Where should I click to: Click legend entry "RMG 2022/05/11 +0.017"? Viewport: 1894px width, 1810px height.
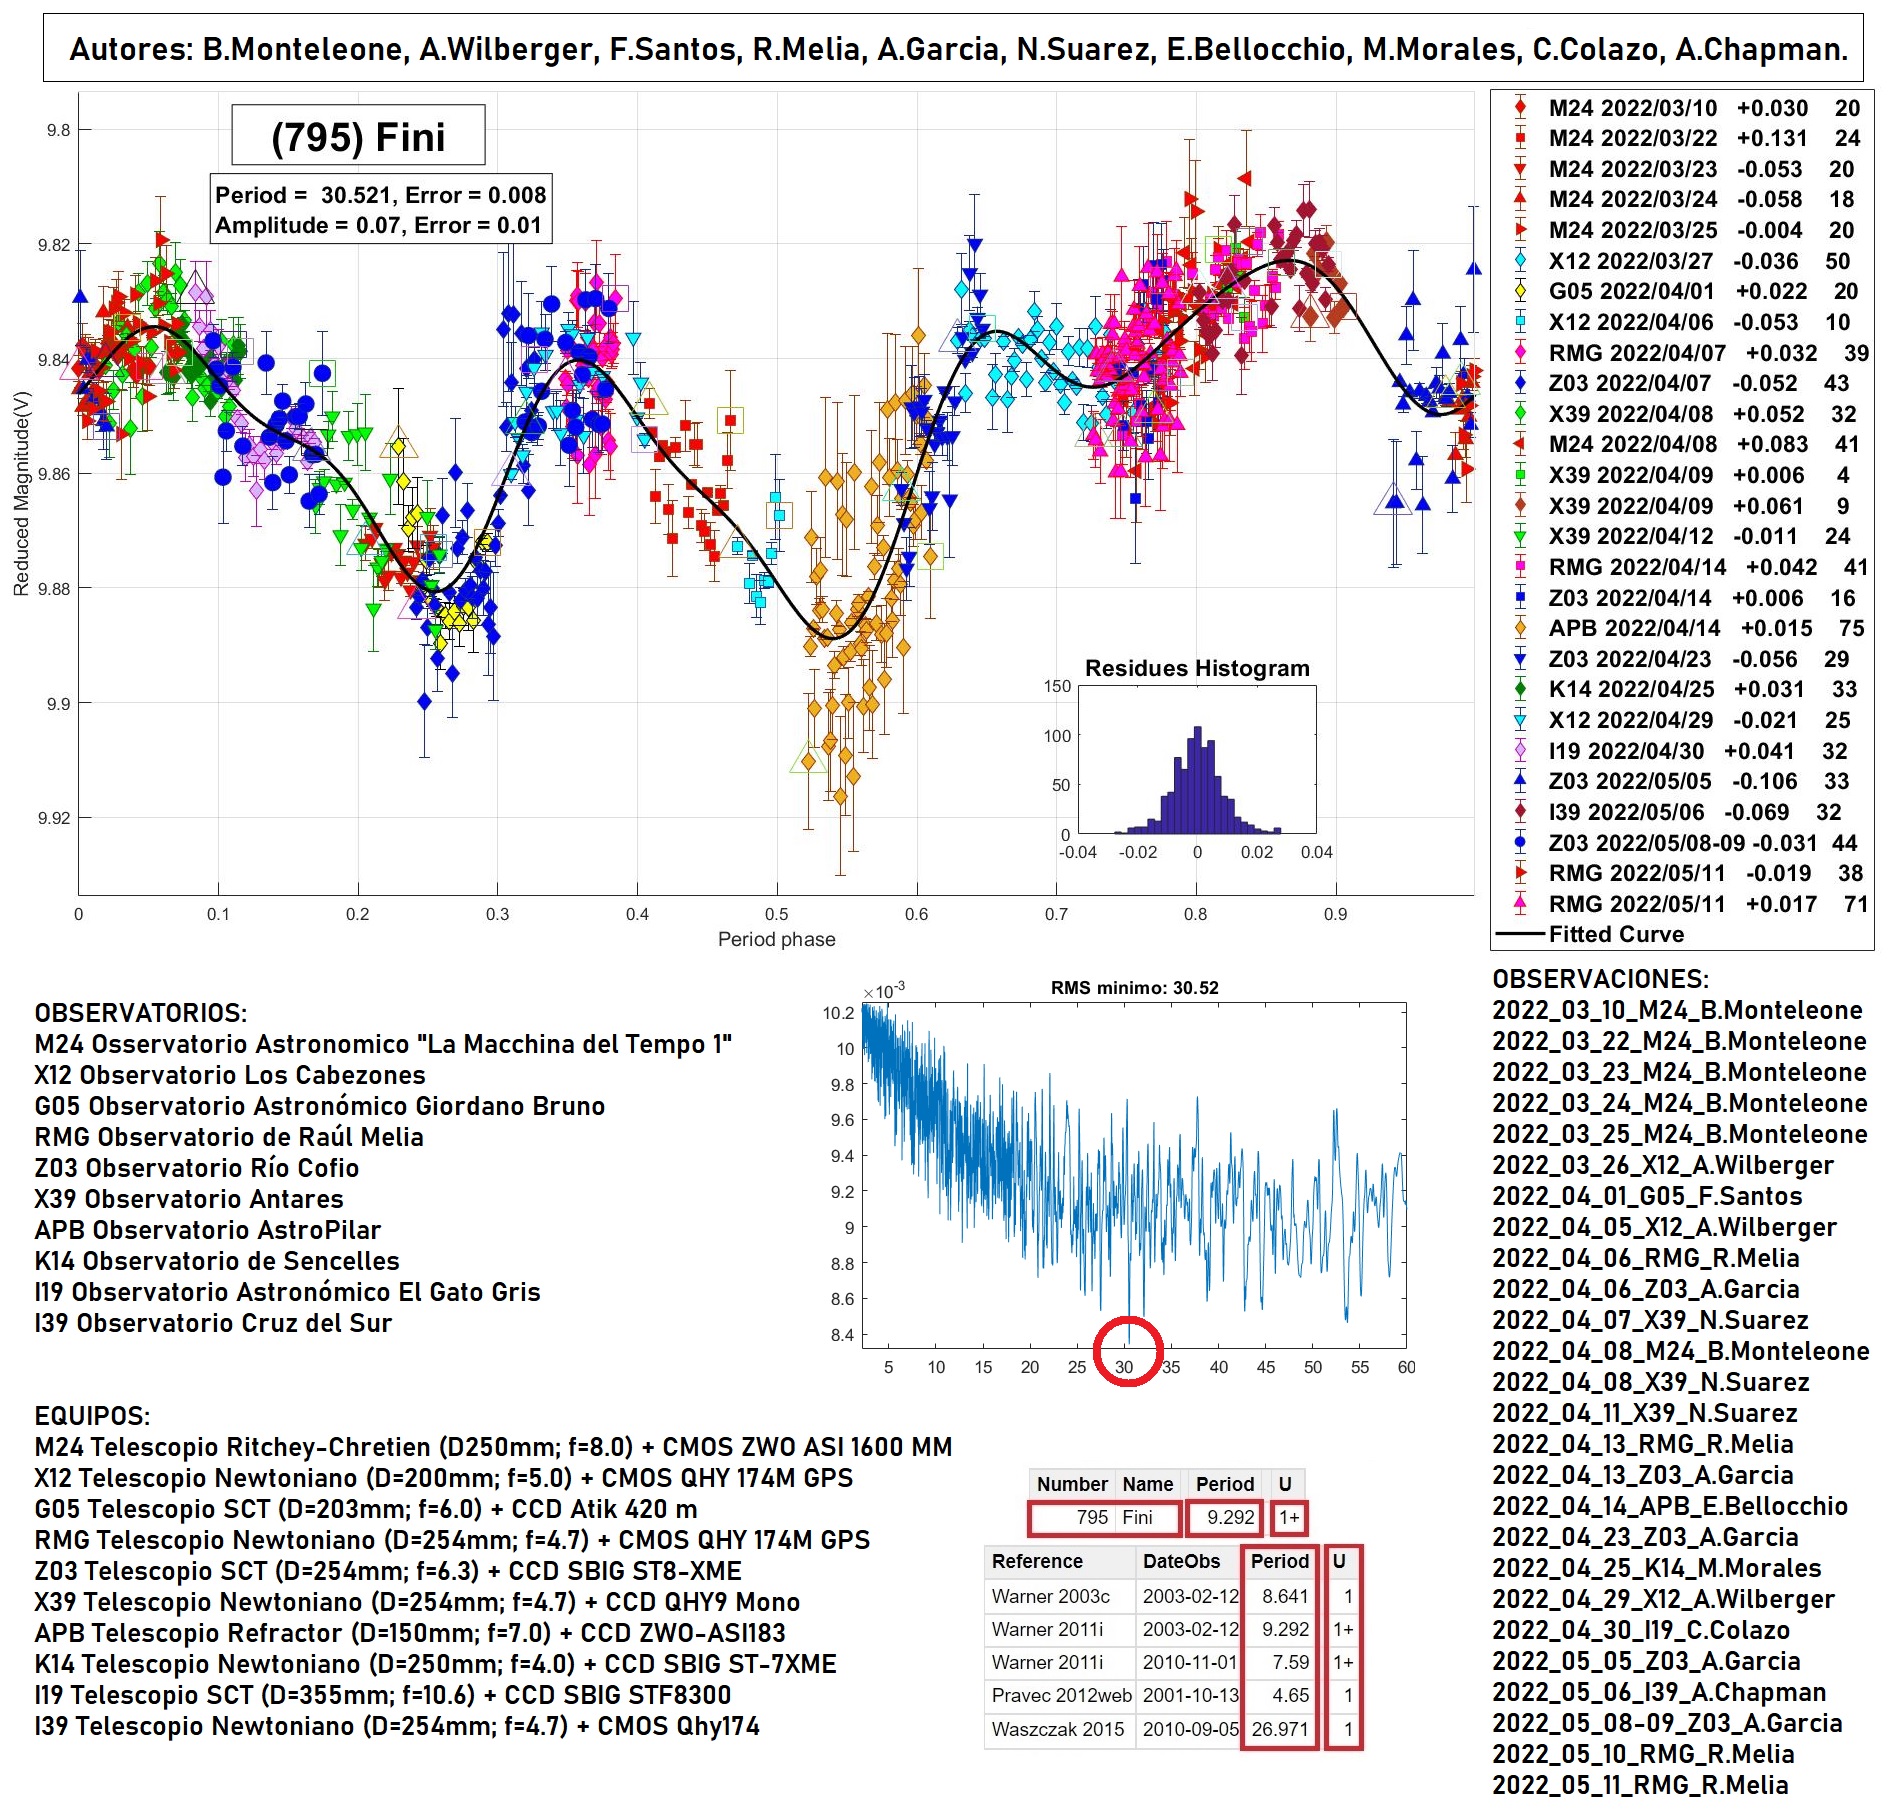[x=1688, y=904]
